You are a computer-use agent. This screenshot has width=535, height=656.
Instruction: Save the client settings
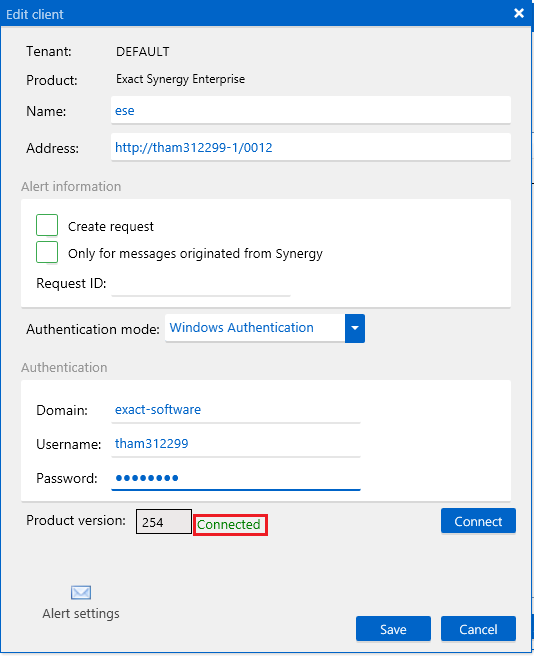[x=393, y=629]
